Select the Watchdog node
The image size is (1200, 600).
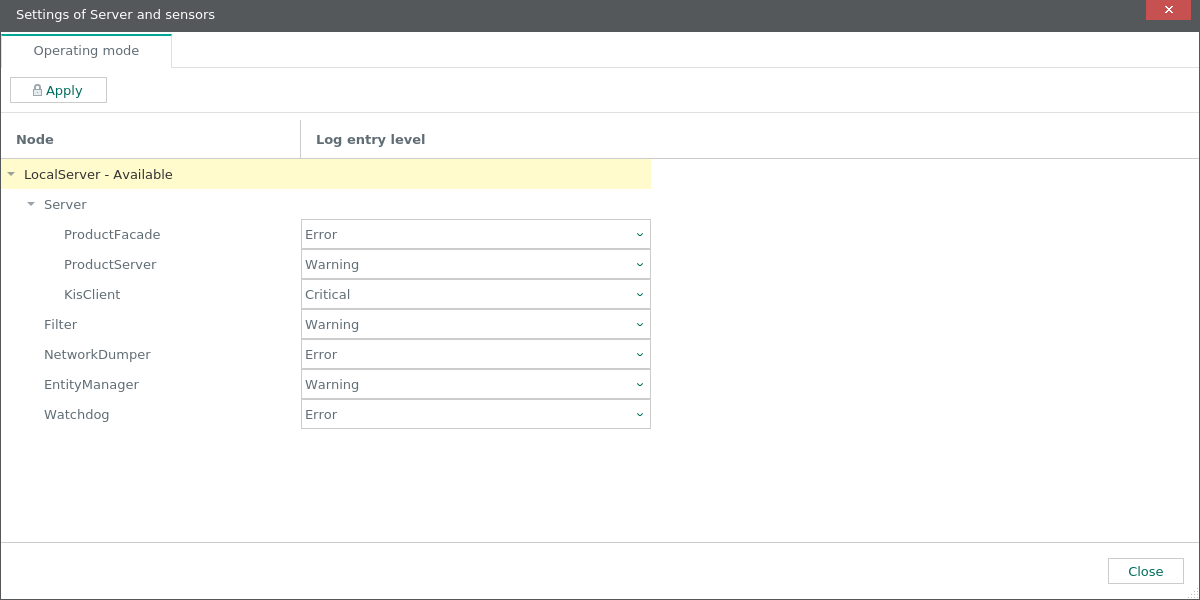pos(77,414)
